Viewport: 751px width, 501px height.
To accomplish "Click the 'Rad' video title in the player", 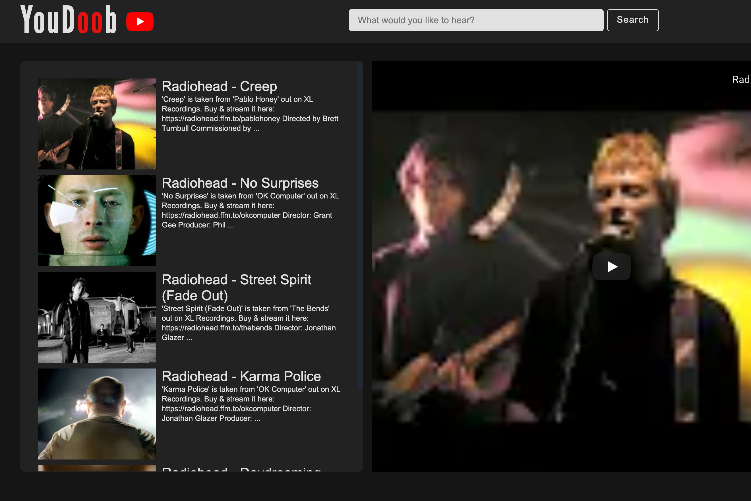I will [740, 80].
